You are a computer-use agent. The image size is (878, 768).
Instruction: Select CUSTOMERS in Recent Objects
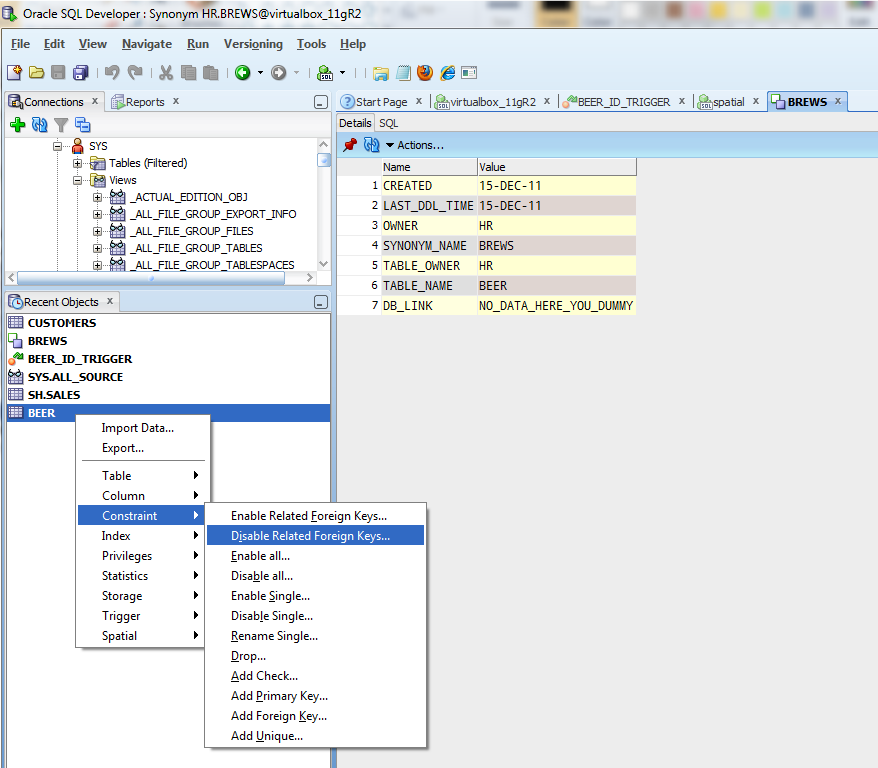tap(62, 323)
